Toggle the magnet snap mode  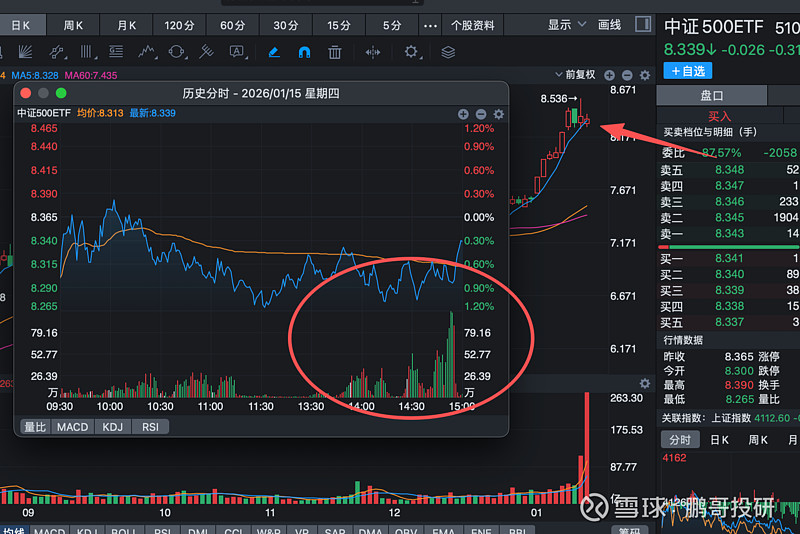304,52
